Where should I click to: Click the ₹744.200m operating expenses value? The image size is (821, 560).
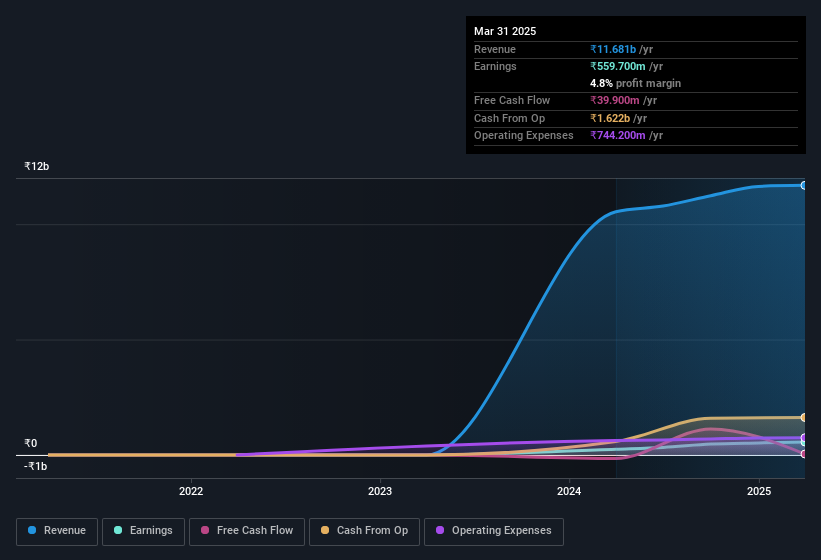(617, 135)
